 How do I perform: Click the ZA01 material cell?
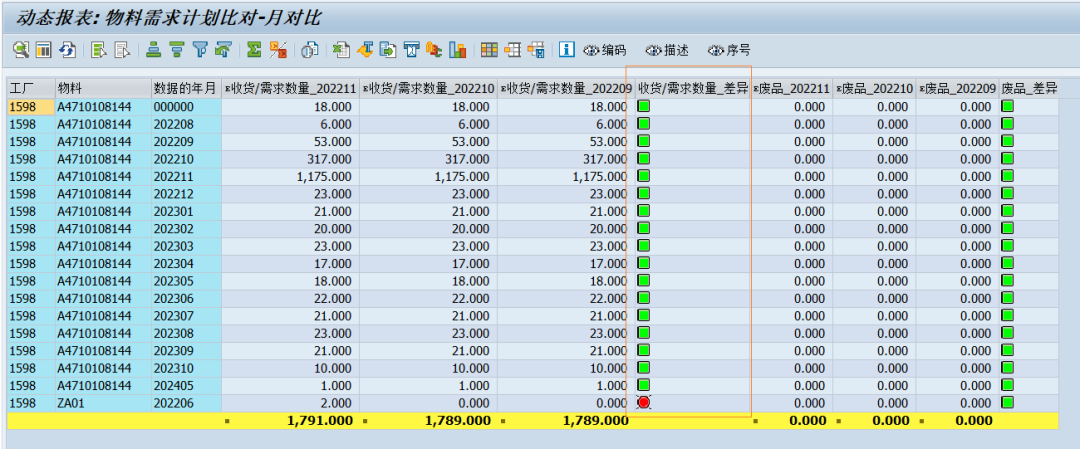pyautogui.click(x=103, y=403)
